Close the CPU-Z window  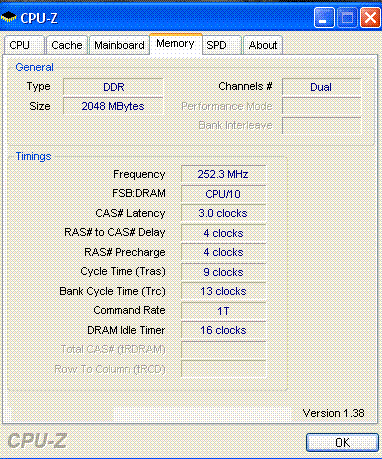click(370, 18)
